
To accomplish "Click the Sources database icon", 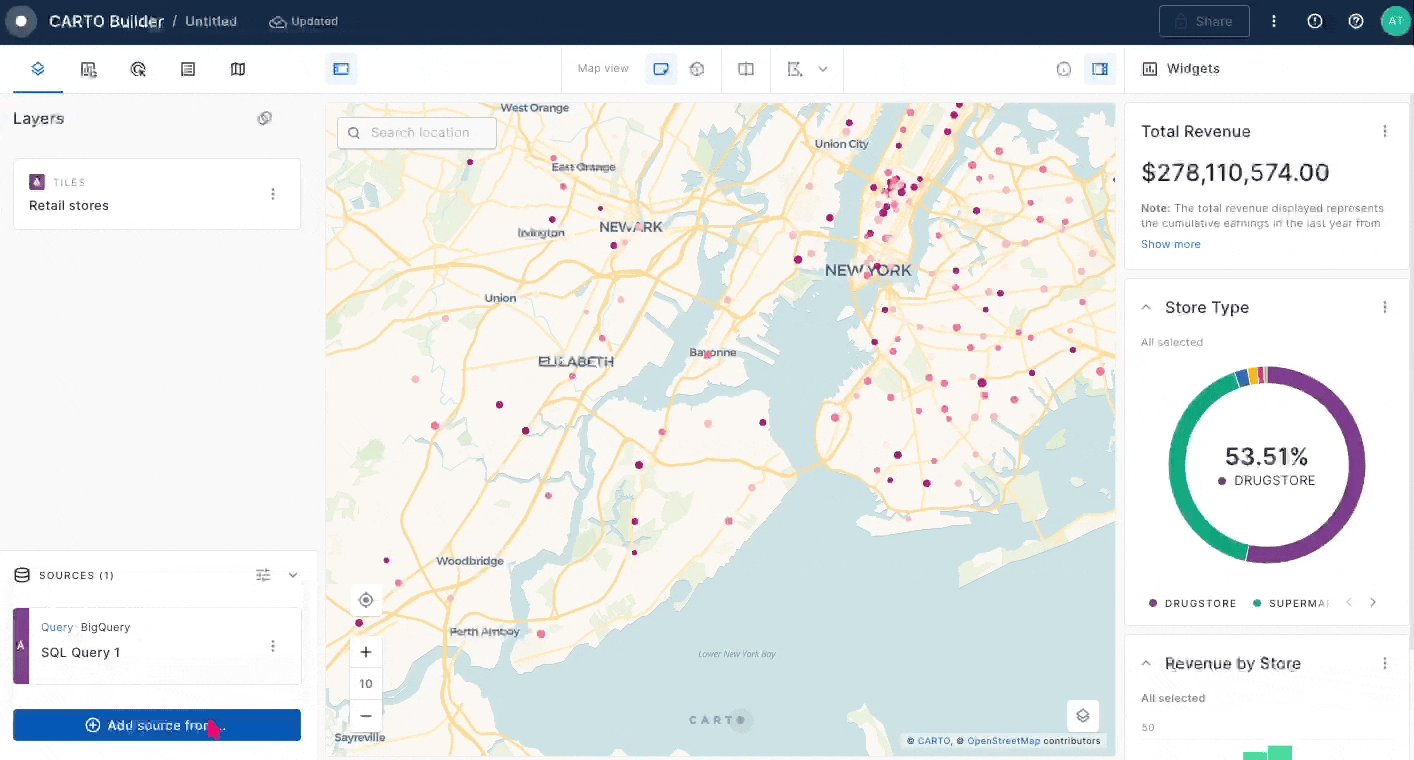I will (22, 575).
